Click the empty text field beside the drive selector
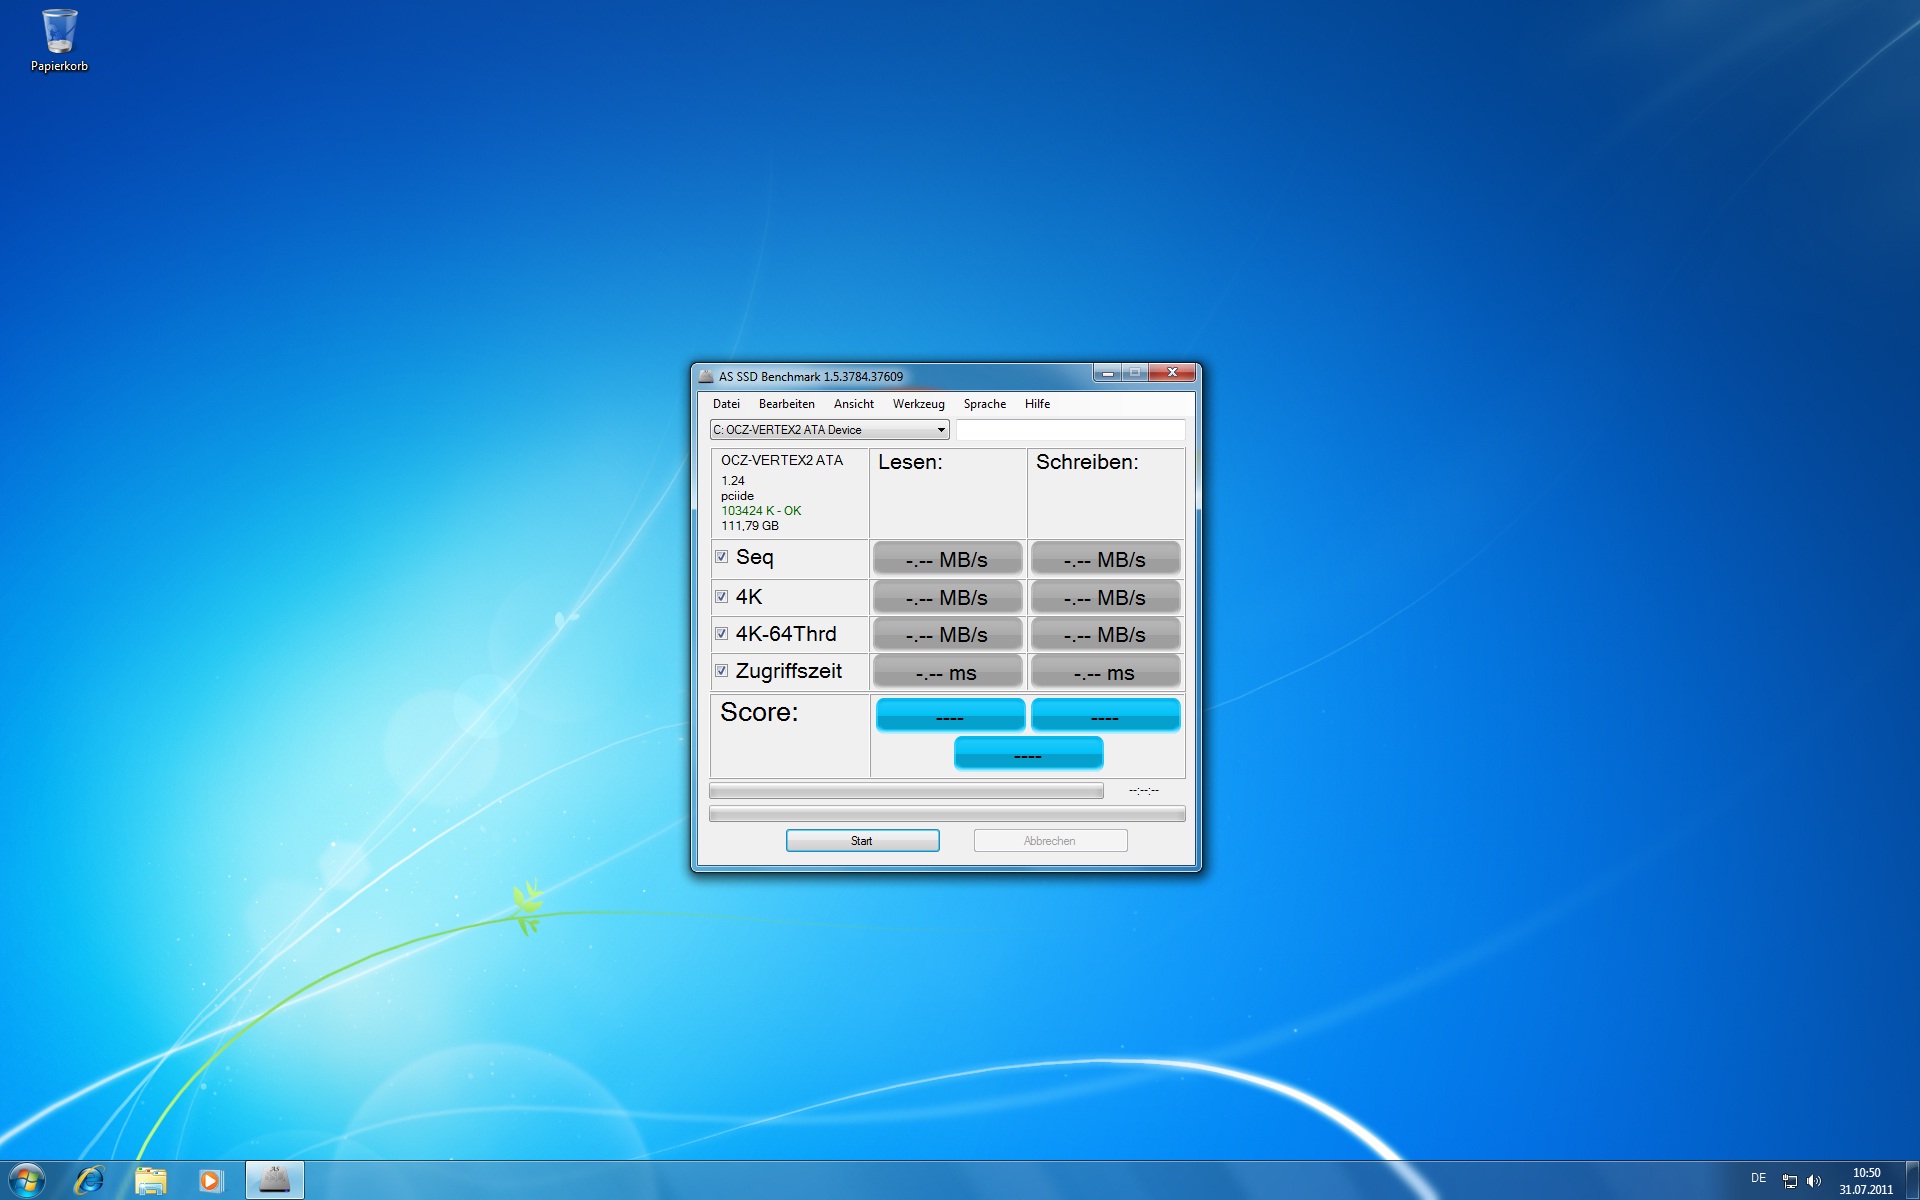 (1070, 430)
